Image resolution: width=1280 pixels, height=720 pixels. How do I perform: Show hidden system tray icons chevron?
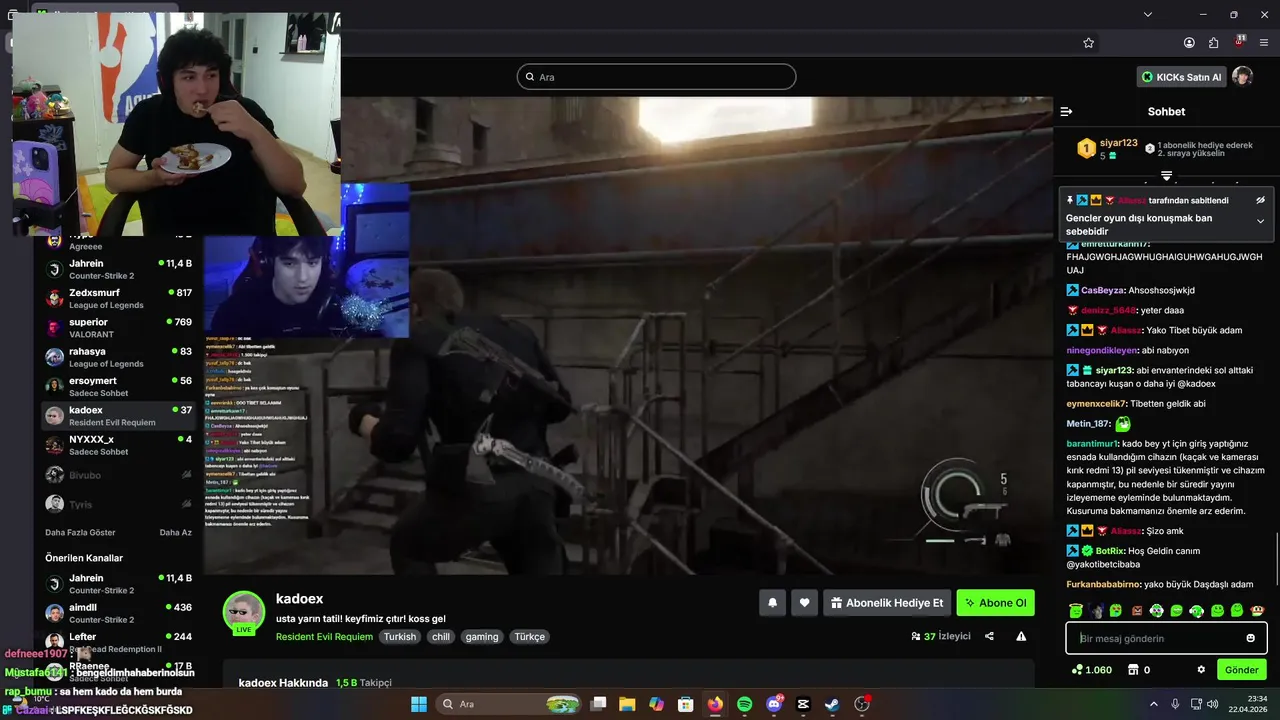coord(1153,704)
